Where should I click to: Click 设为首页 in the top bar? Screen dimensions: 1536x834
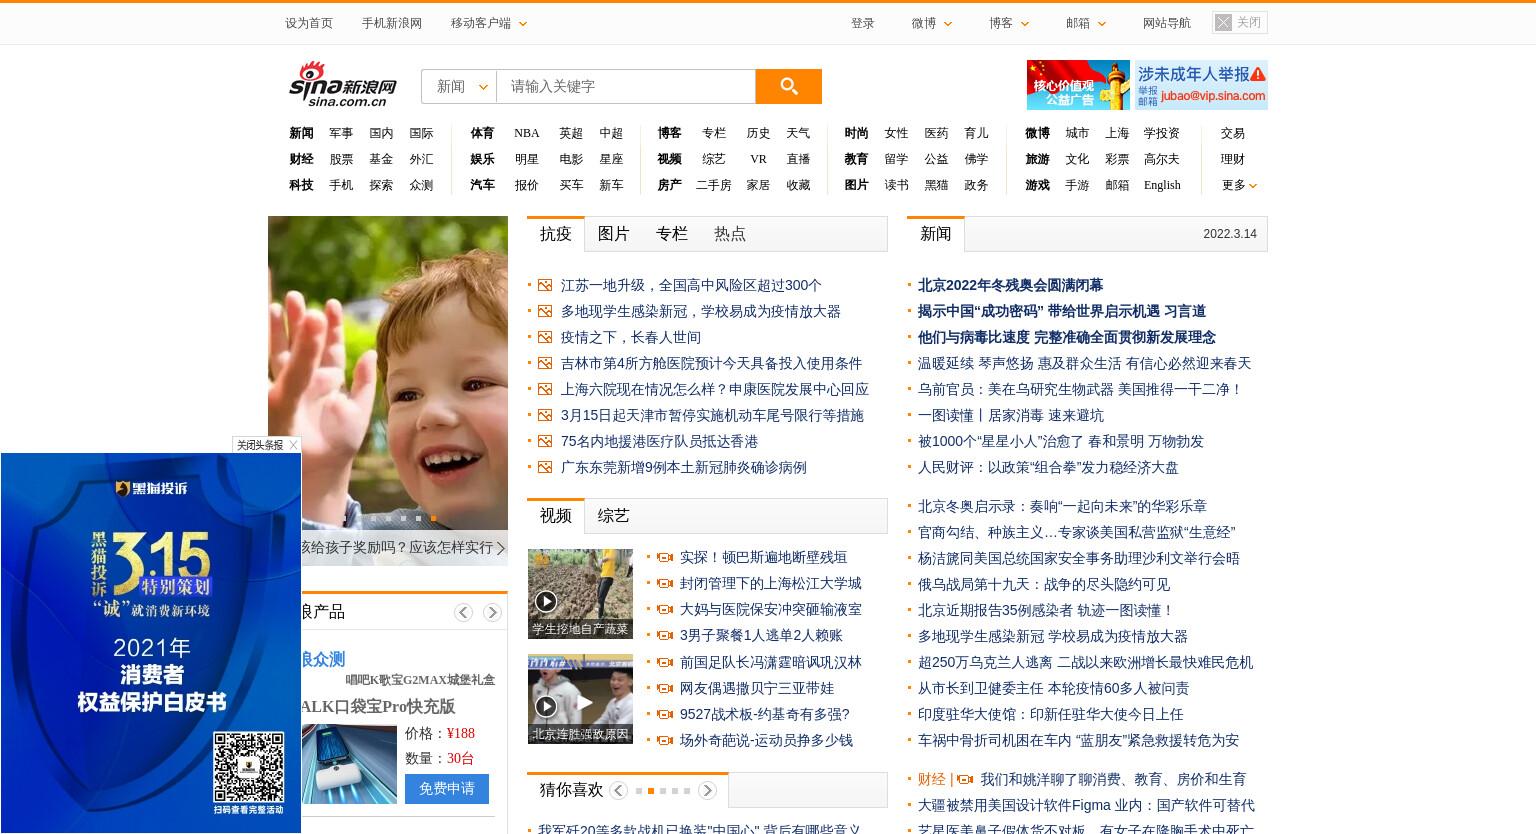pyautogui.click(x=309, y=23)
